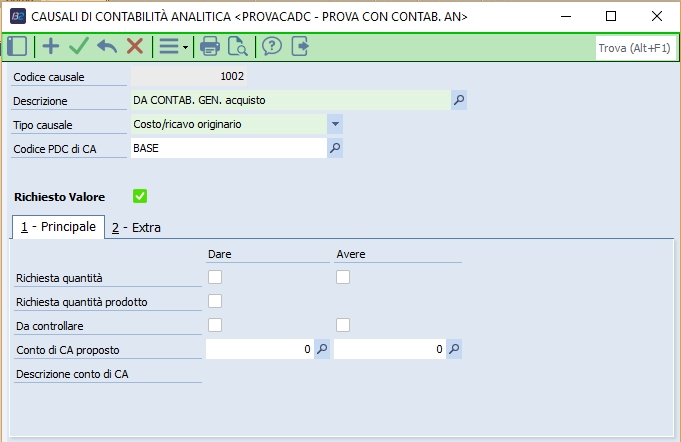Open print preview with magnifier page icon
The height and width of the screenshot is (442, 681).
(x=237, y=46)
